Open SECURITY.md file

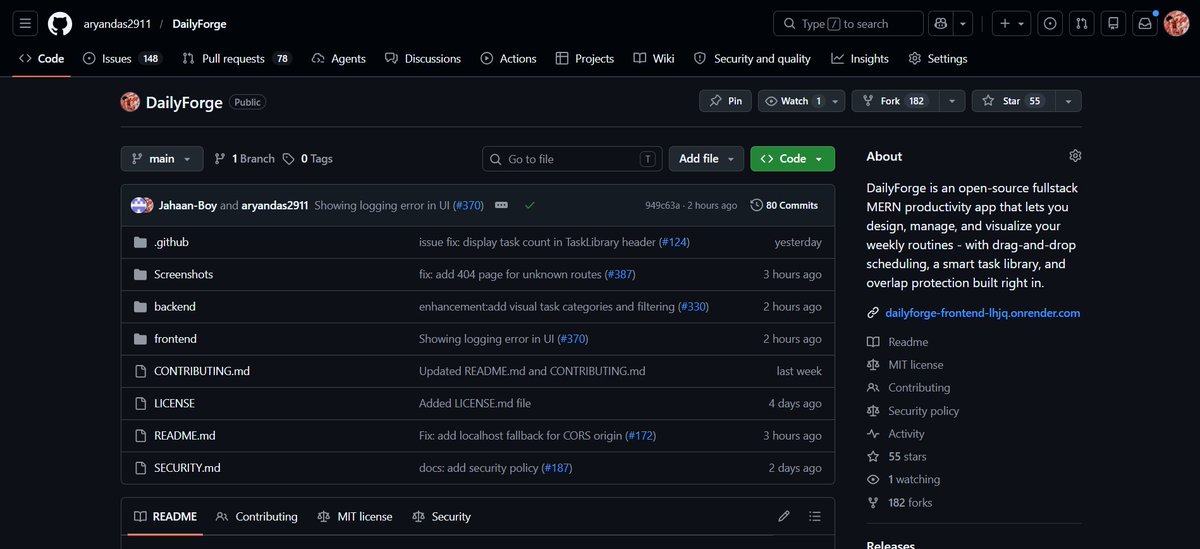(x=187, y=467)
